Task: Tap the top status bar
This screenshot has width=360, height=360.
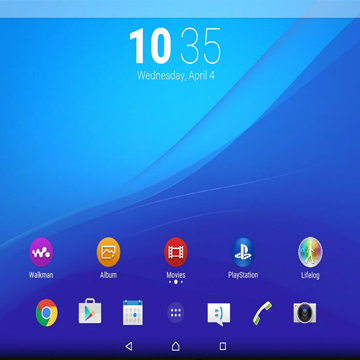Action: click(x=180, y=9)
